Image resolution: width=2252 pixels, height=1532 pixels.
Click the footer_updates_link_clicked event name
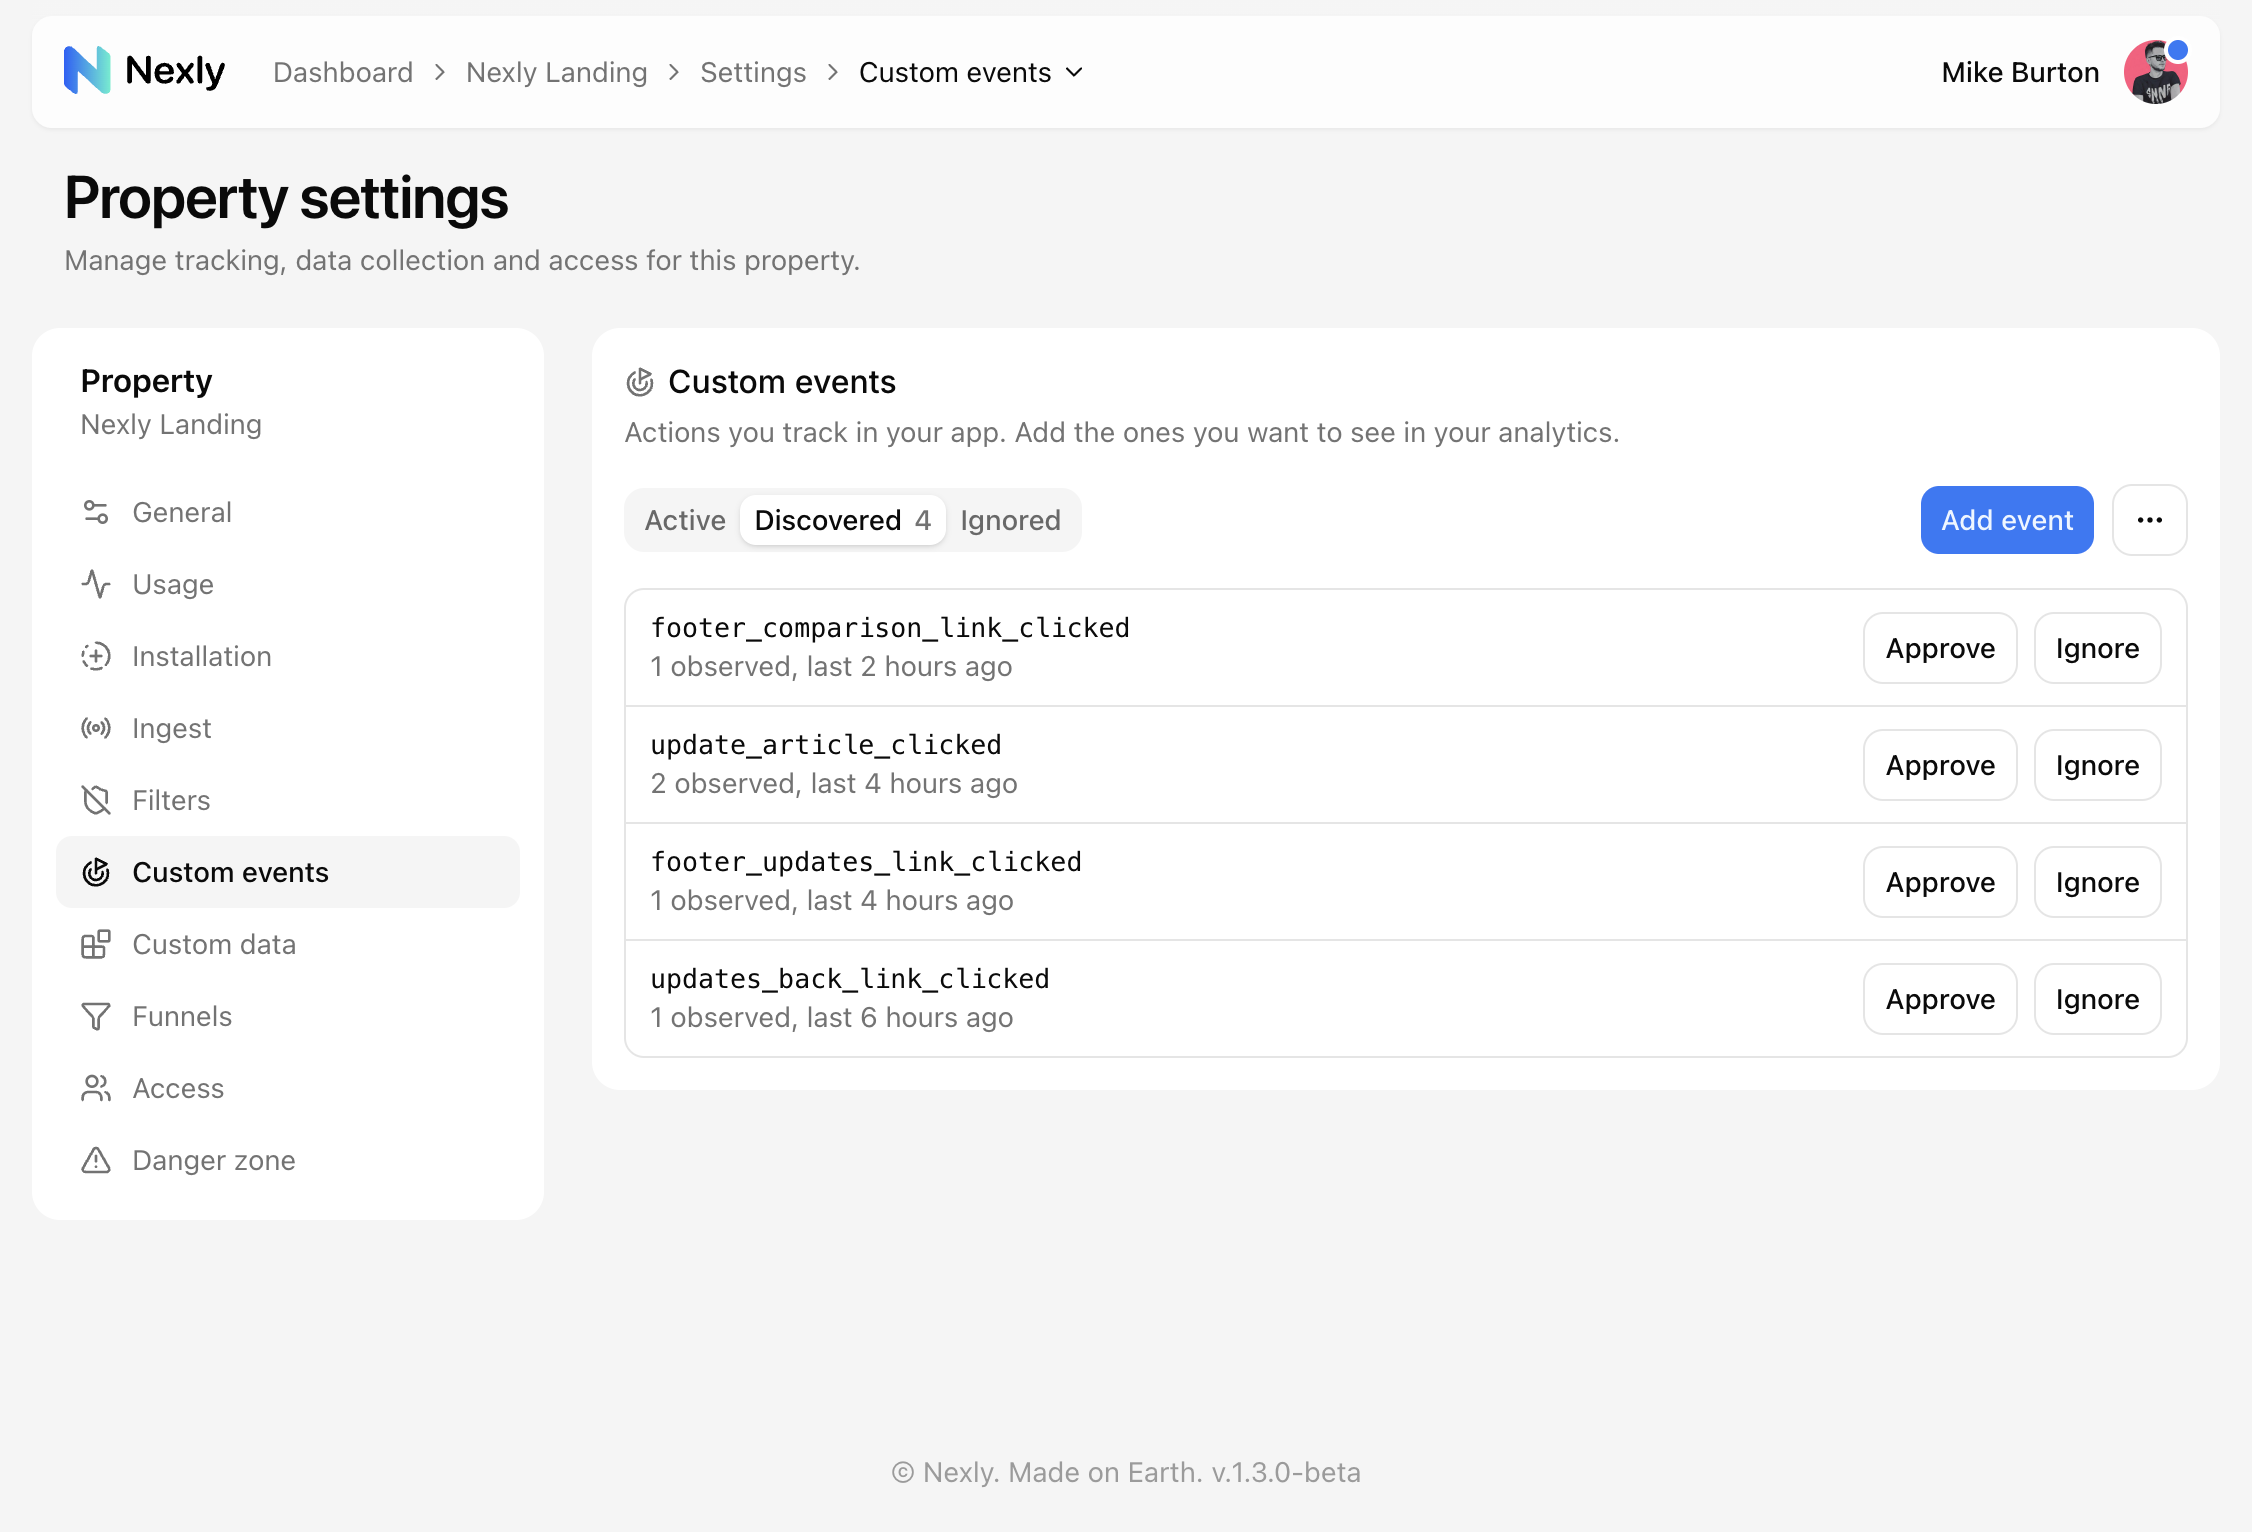[x=866, y=861]
